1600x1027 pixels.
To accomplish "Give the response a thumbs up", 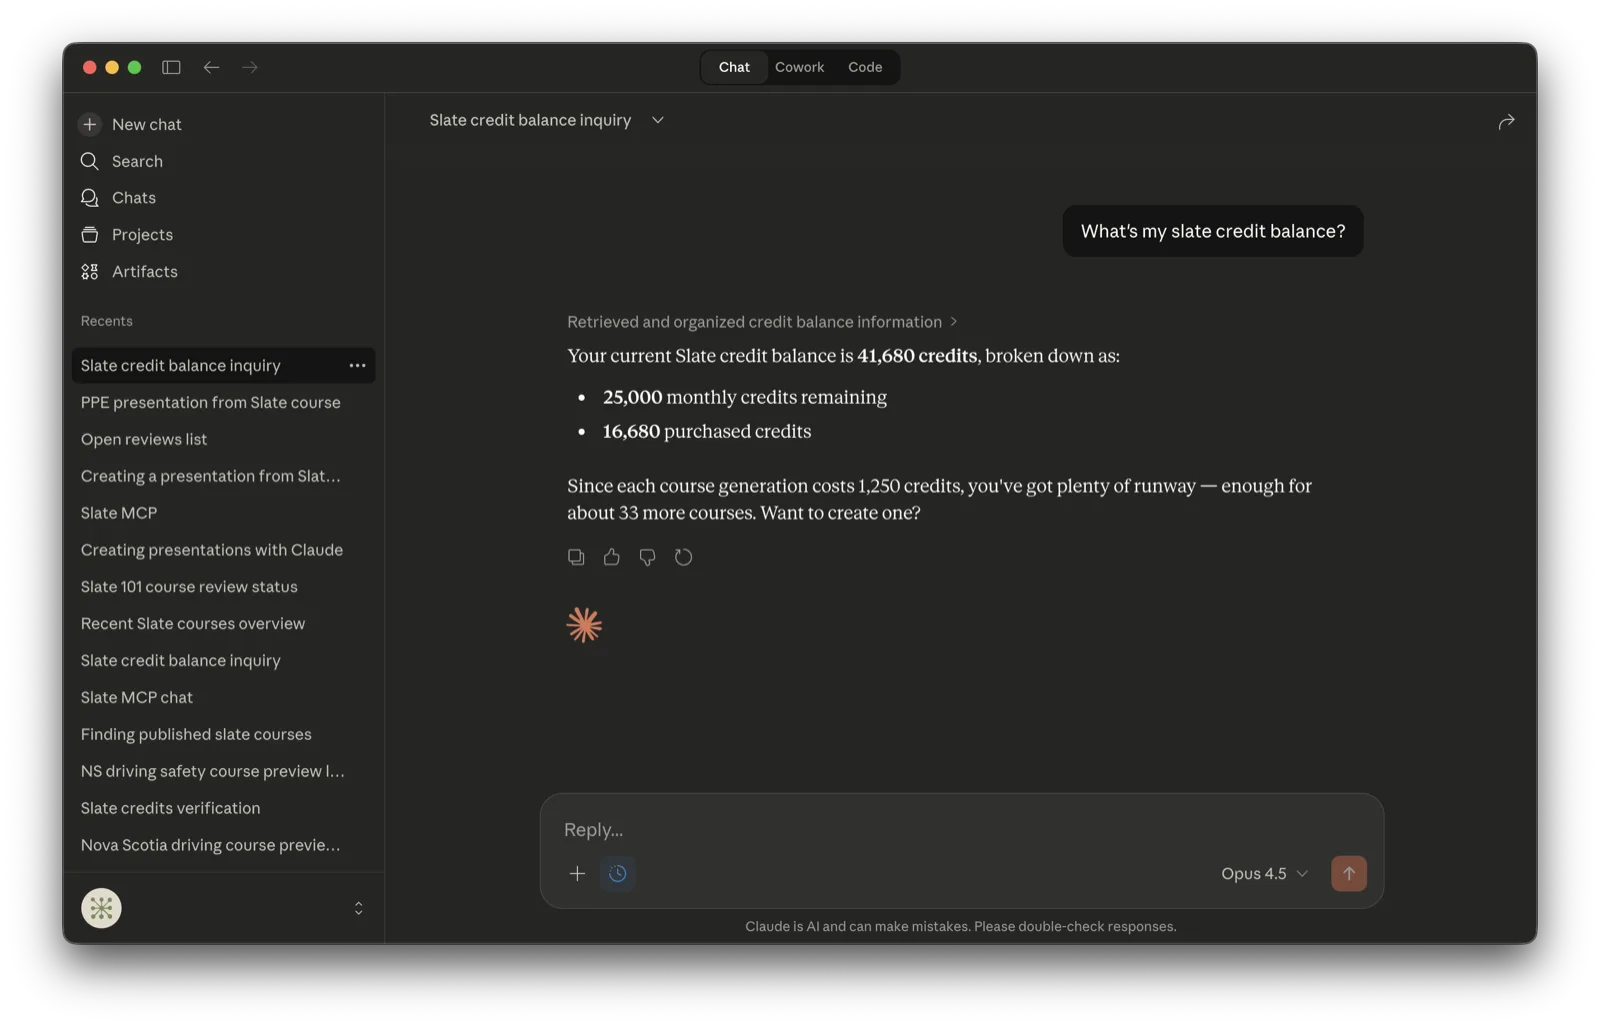I will pyautogui.click(x=612, y=557).
